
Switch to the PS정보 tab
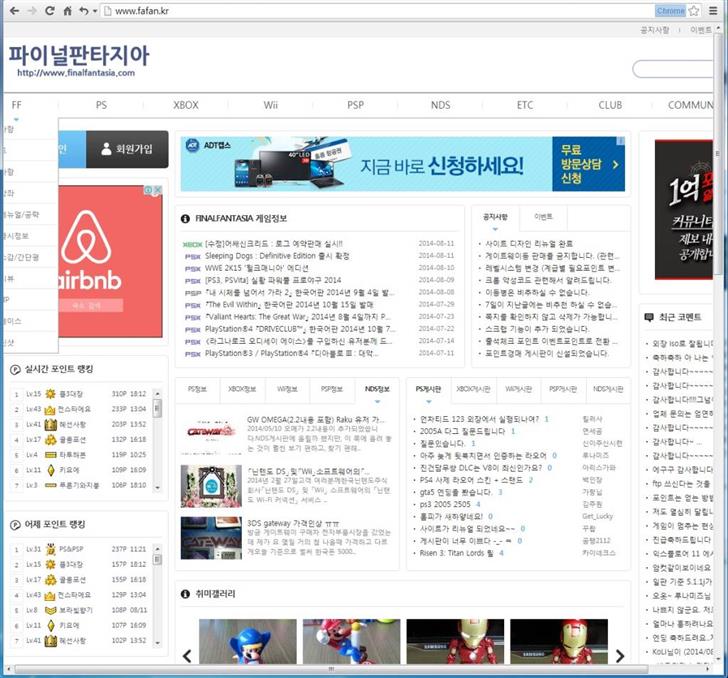coord(197,389)
